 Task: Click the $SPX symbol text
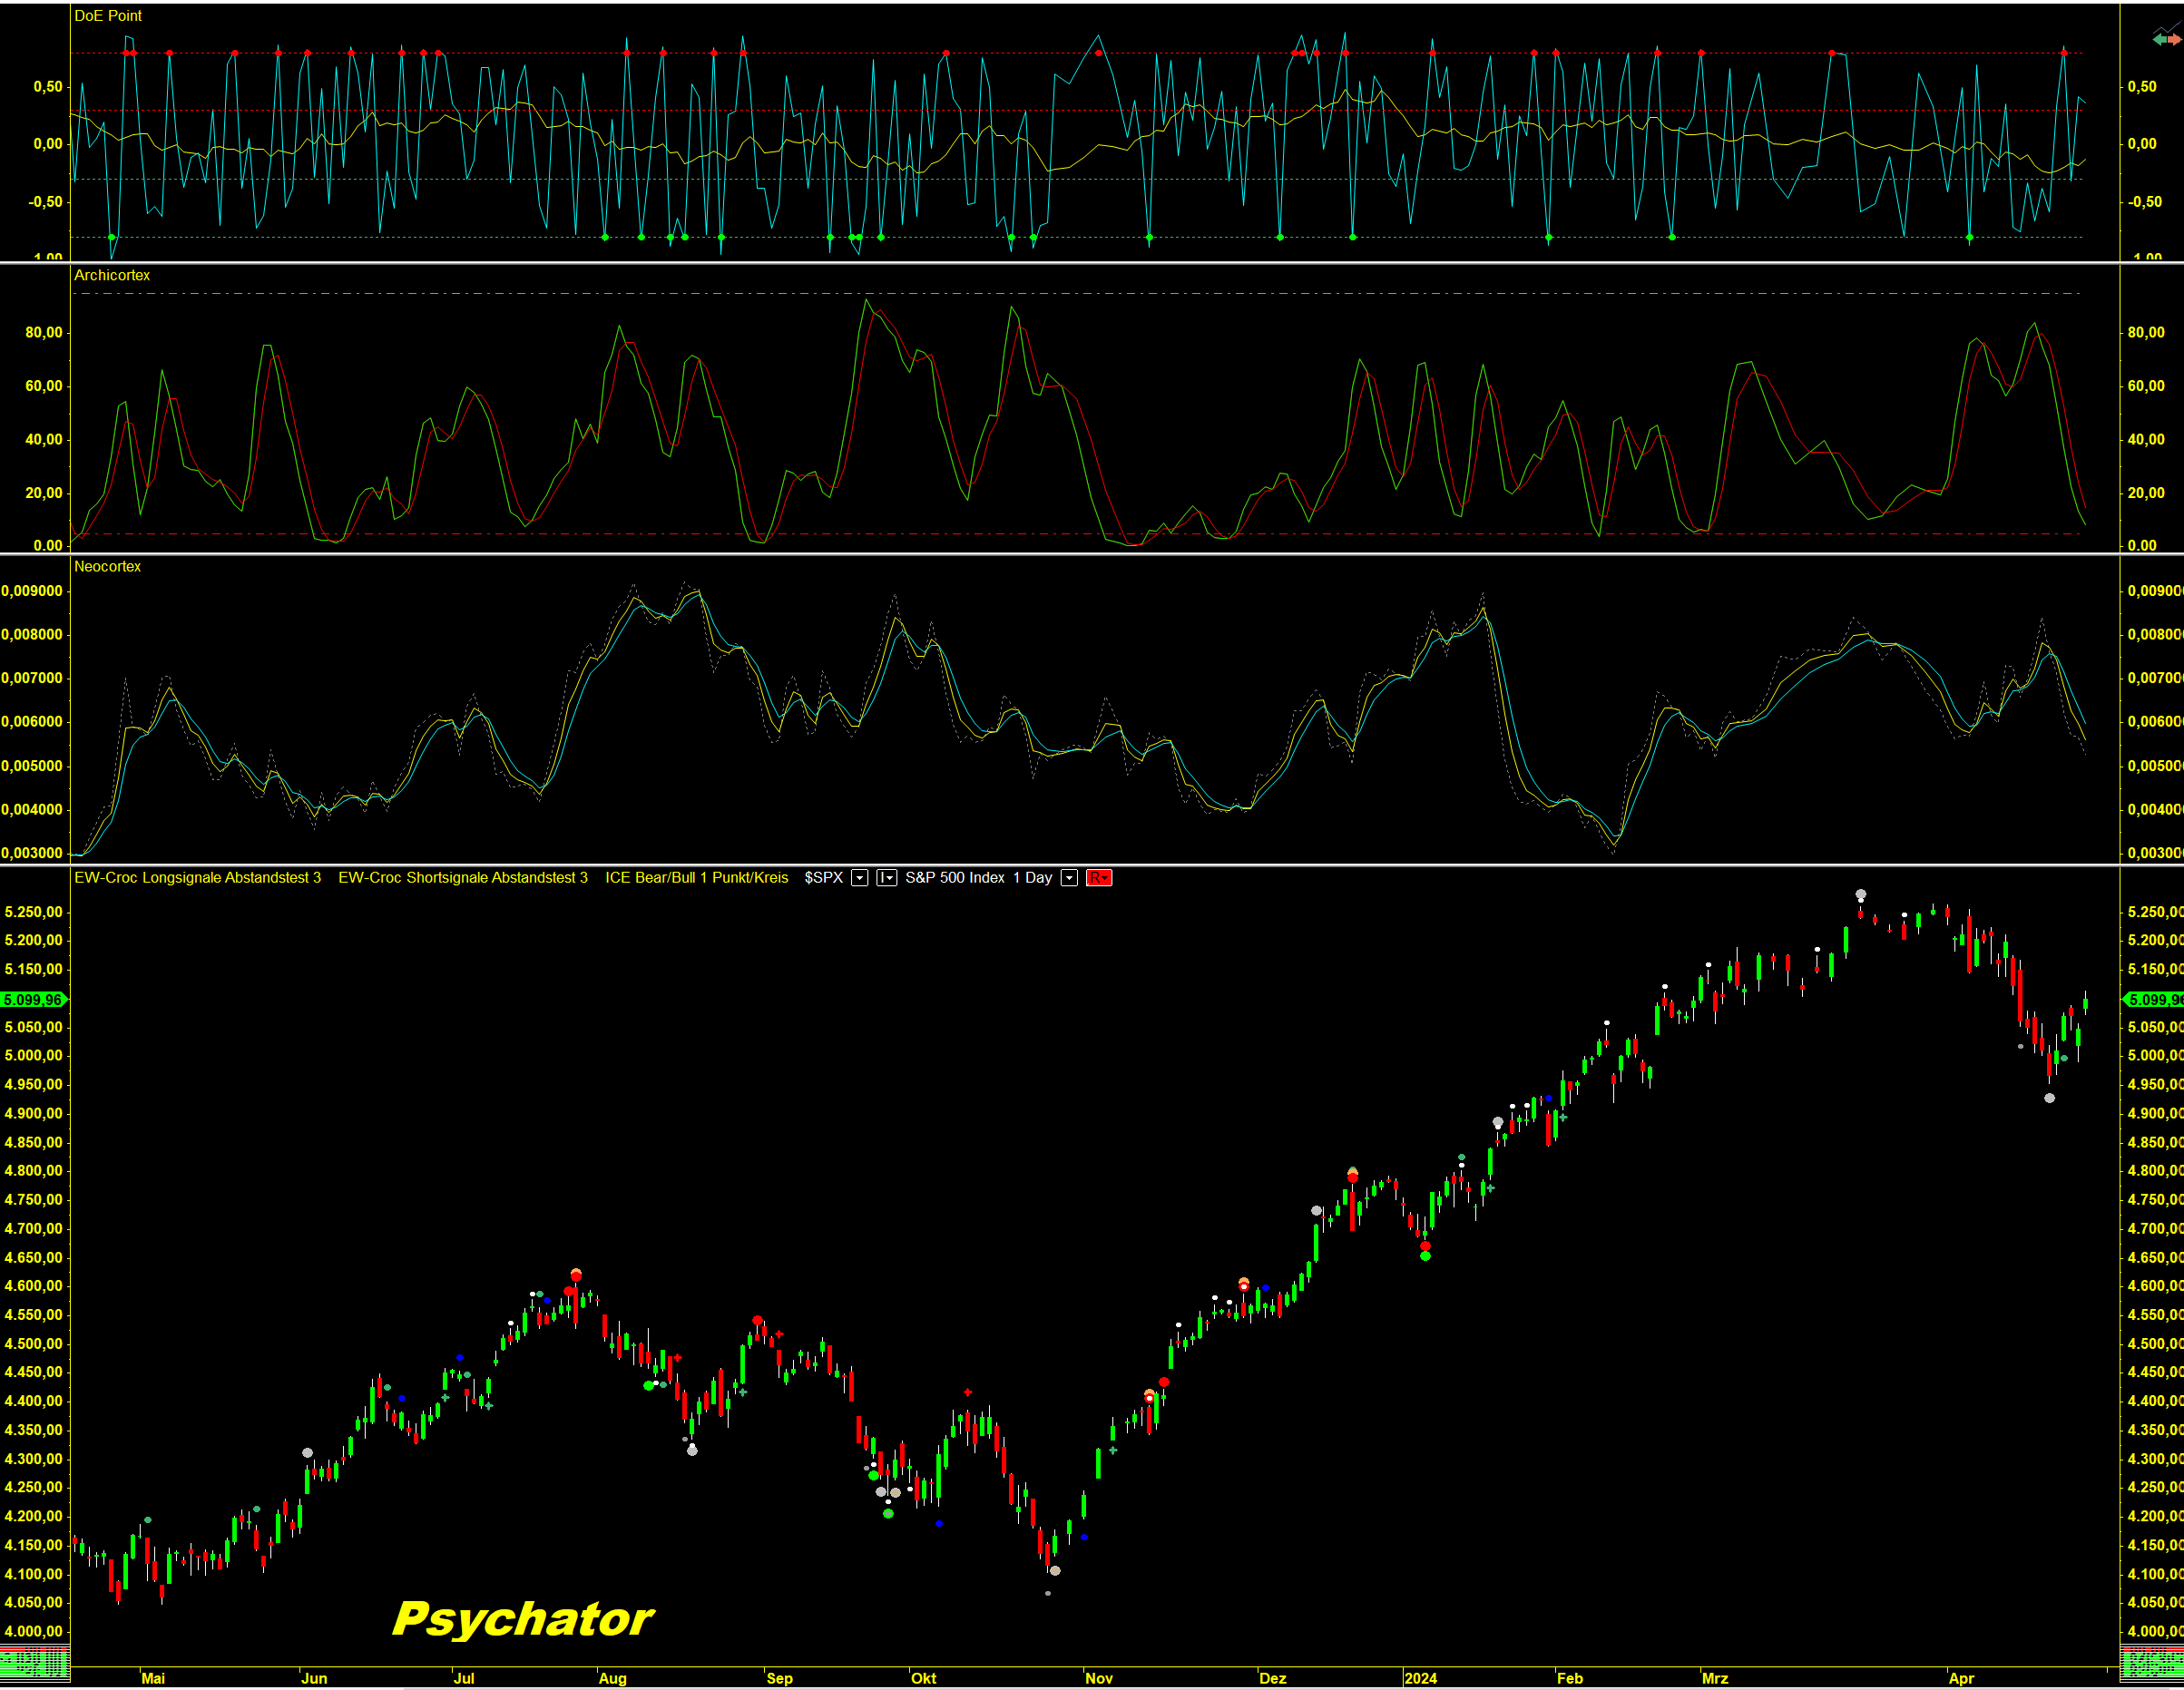[x=823, y=878]
